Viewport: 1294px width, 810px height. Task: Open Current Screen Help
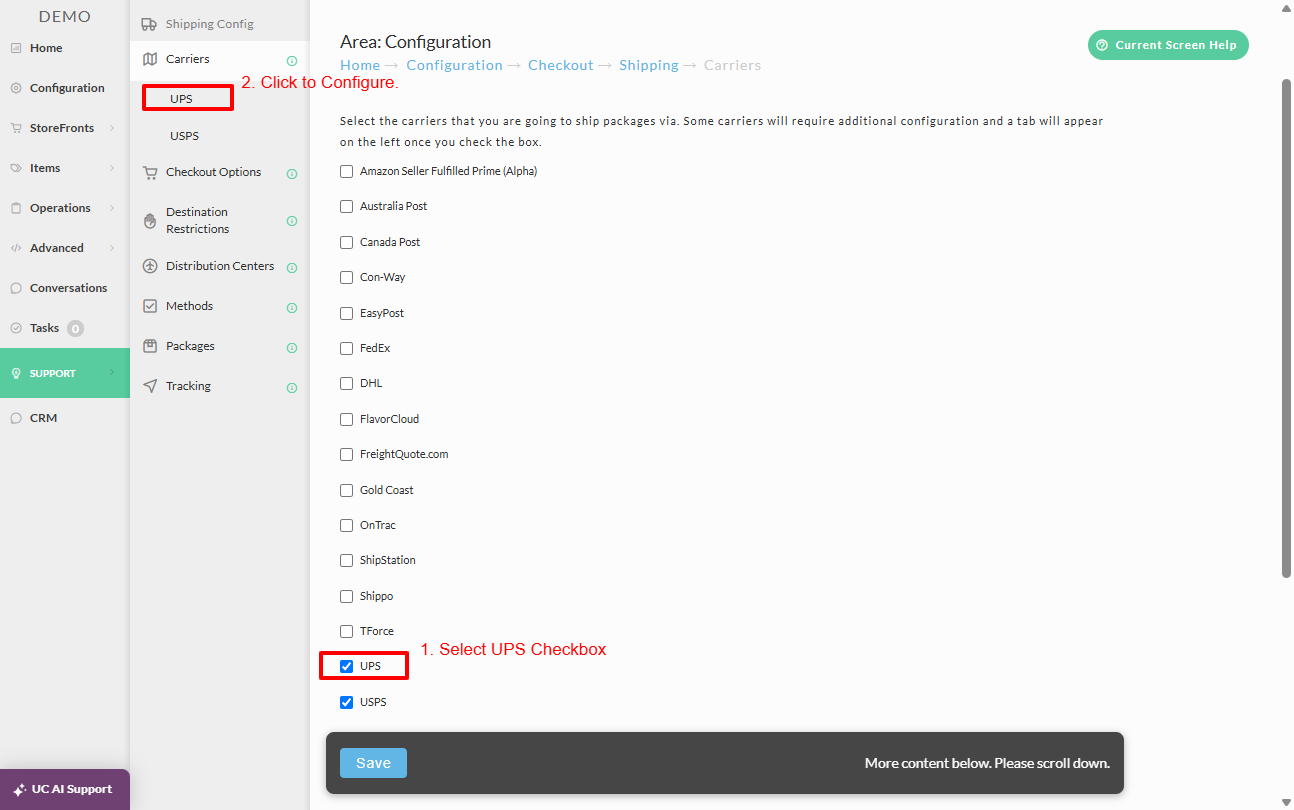click(x=1168, y=45)
